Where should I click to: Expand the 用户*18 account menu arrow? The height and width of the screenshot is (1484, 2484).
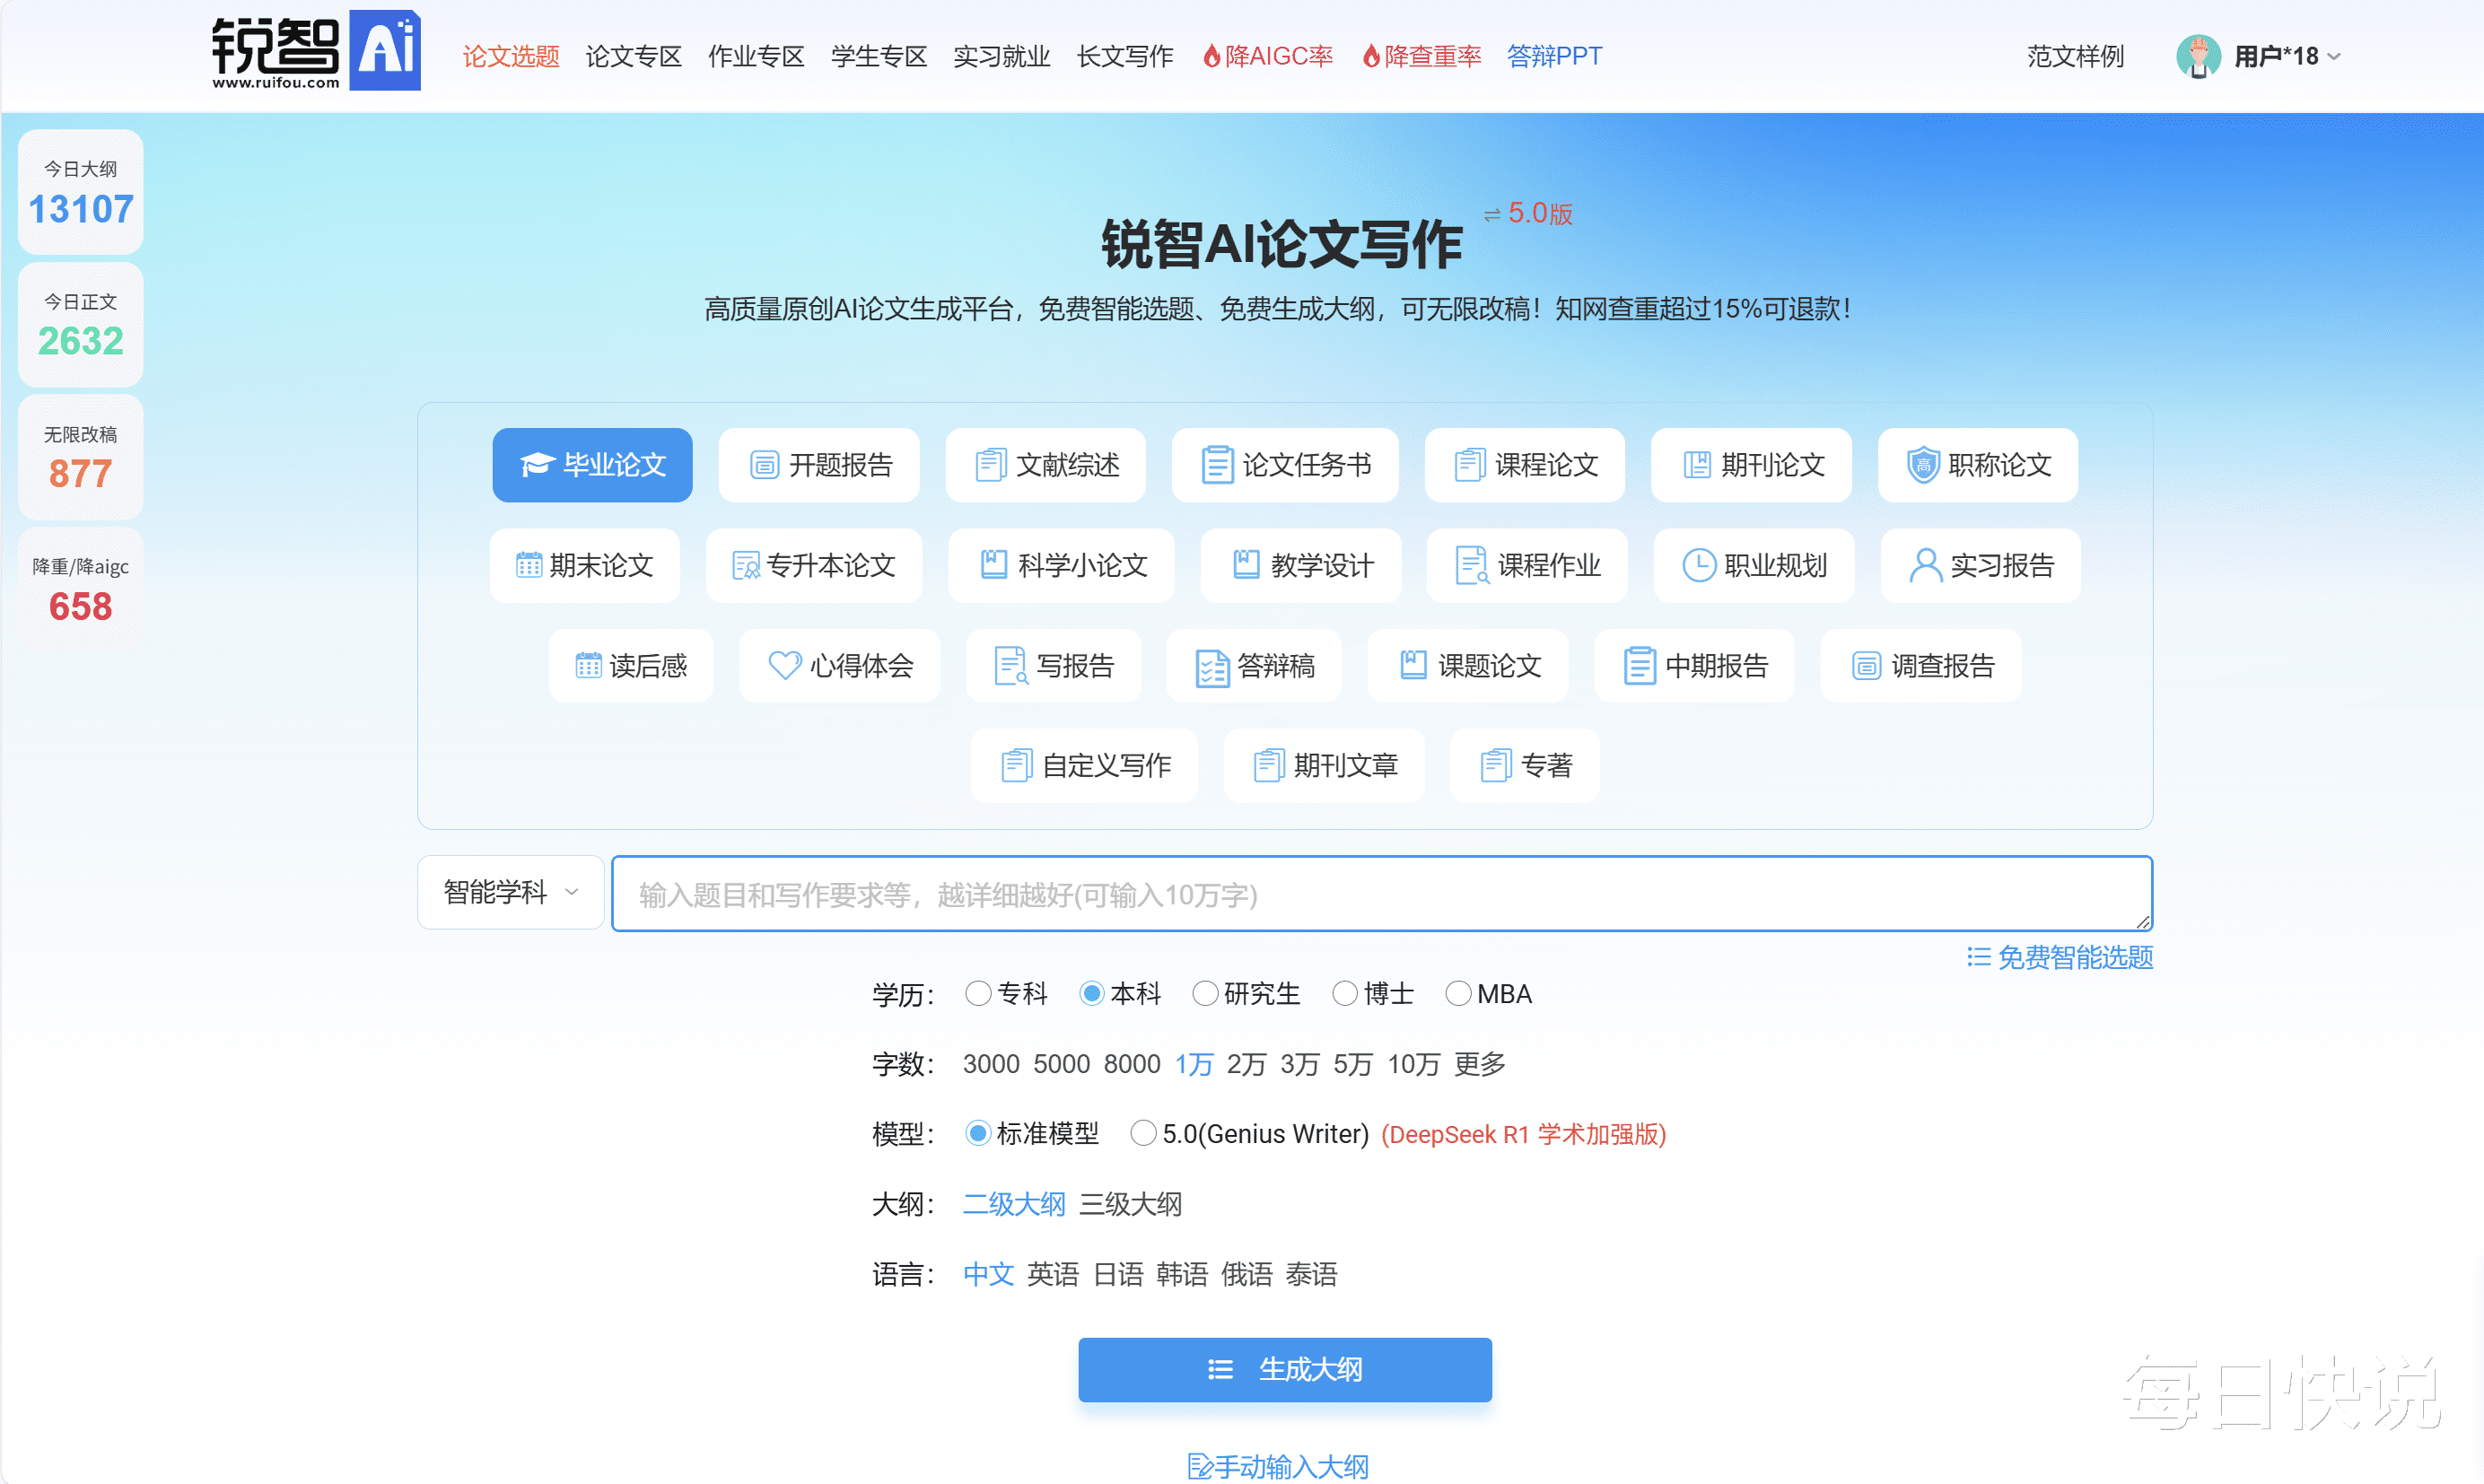2334,57
